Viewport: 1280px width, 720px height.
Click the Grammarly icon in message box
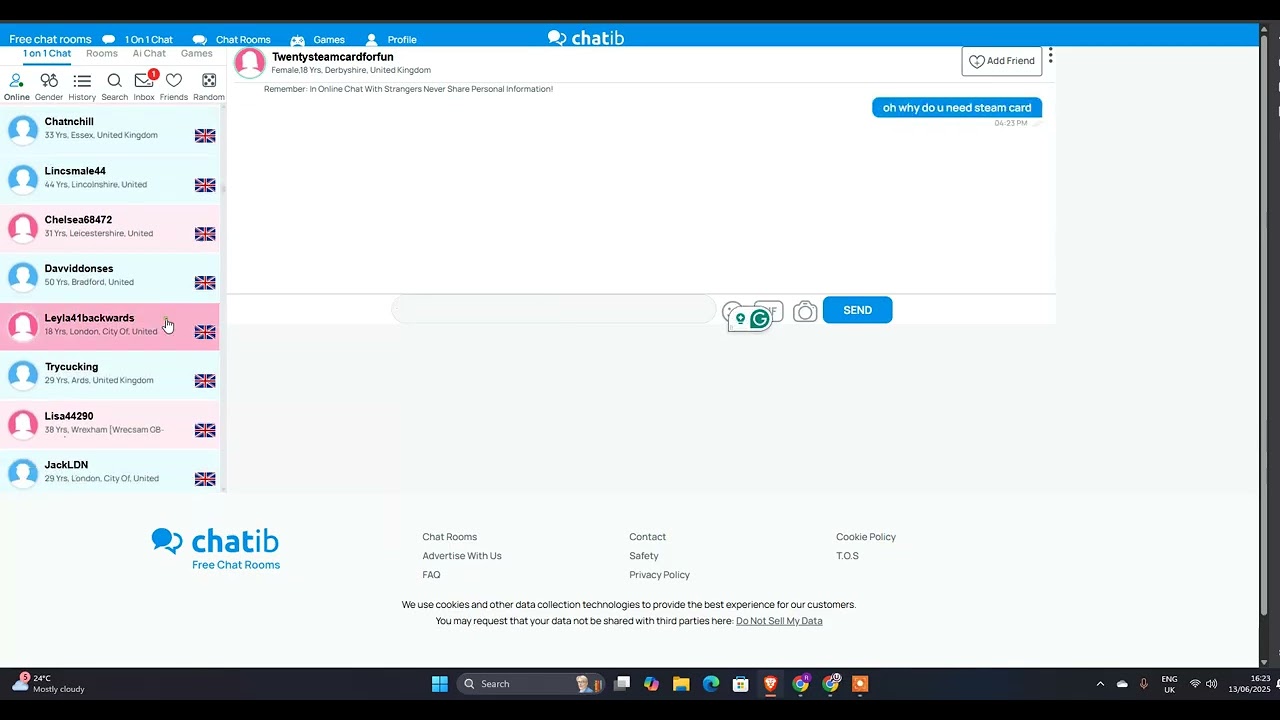[x=760, y=319]
